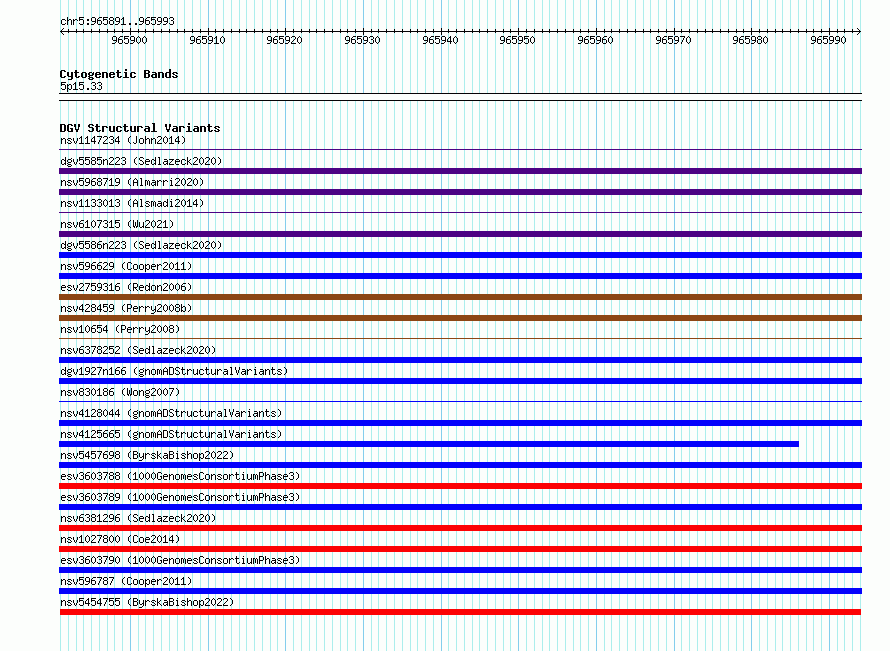Open the esv2759316 (Redon2006) label
Viewport: 890px width, 651px height.
click(126, 287)
